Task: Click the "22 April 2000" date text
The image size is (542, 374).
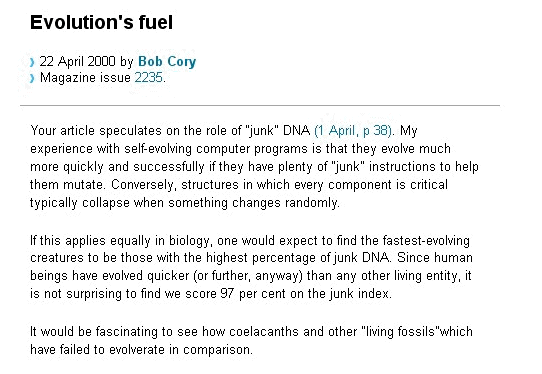Action: 77,62
